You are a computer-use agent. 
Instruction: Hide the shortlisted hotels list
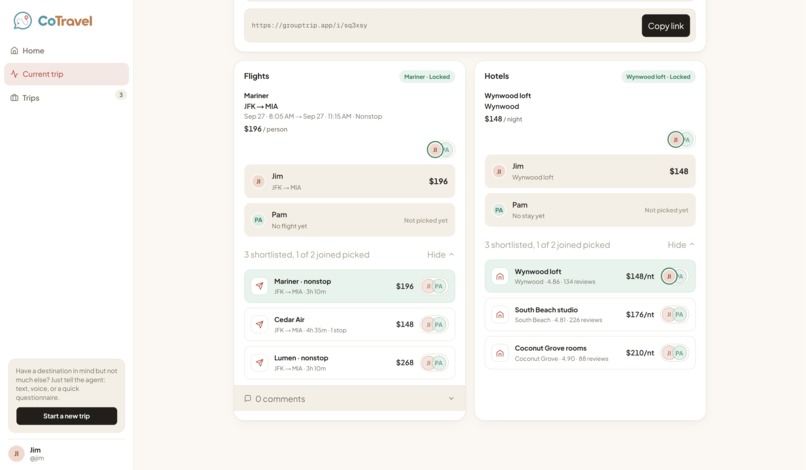[x=681, y=245]
